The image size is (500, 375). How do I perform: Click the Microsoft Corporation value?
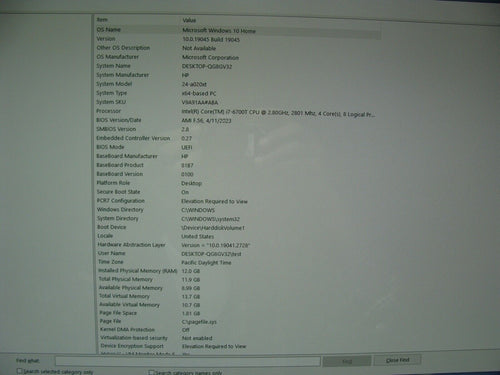(x=210, y=58)
